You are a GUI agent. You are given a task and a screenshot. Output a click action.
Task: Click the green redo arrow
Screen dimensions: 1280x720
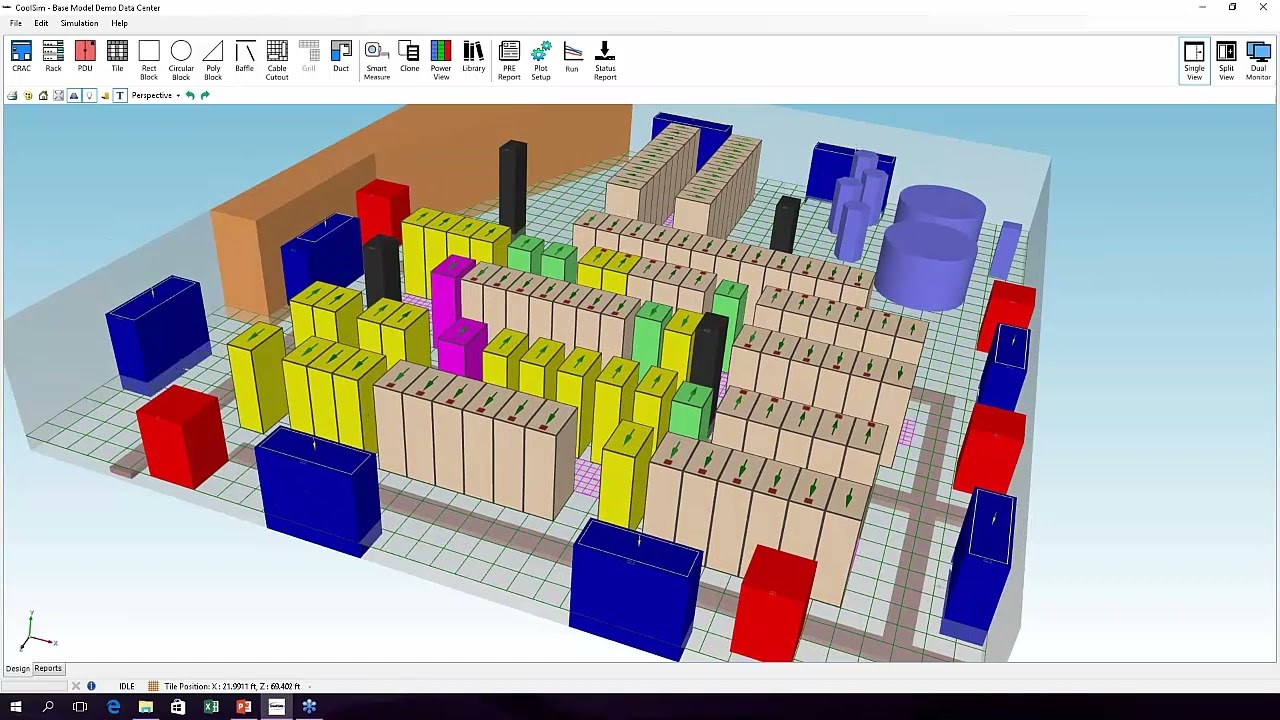pyautogui.click(x=205, y=95)
